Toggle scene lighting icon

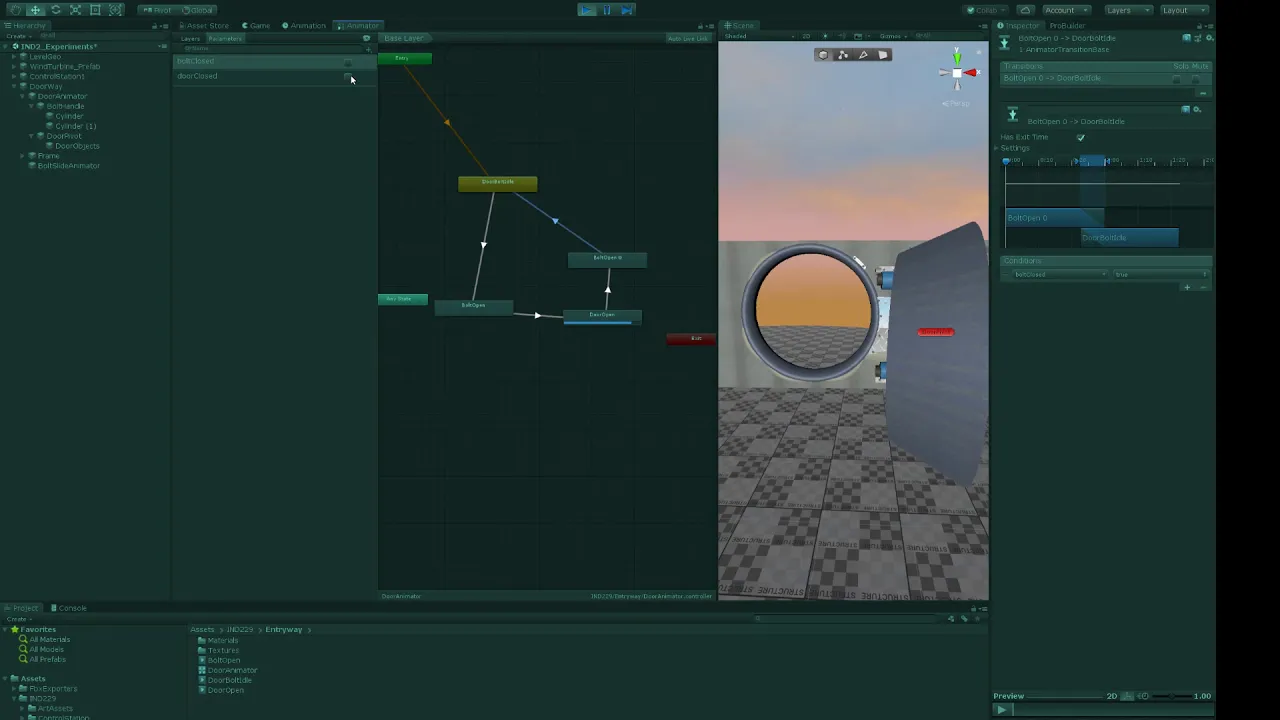click(825, 36)
